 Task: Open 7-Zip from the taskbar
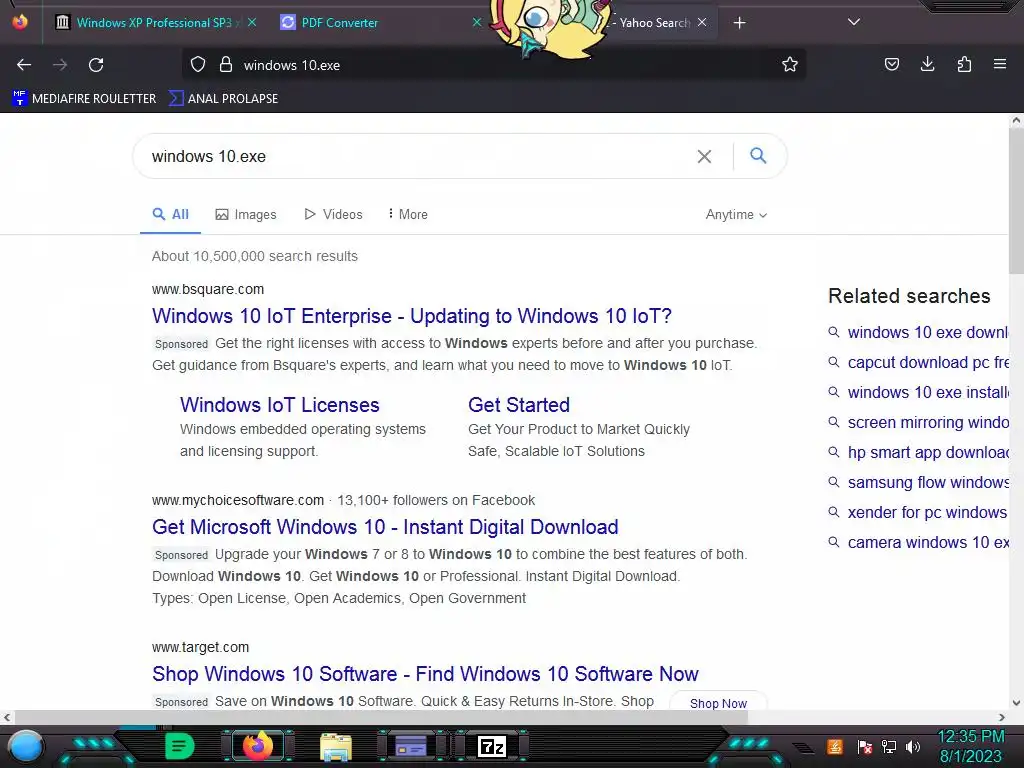click(x=492, y=746)
